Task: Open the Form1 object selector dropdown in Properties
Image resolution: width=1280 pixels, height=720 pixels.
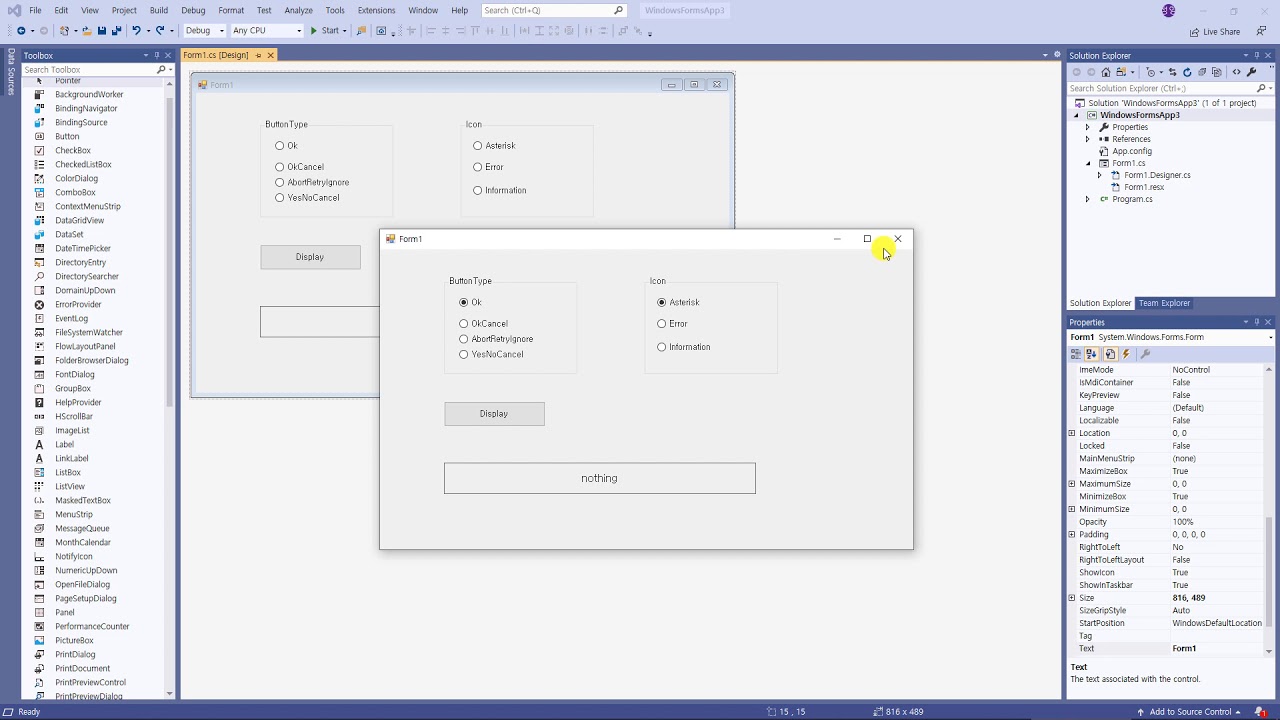Action: pyautogui.click(x=1270, y=337)
